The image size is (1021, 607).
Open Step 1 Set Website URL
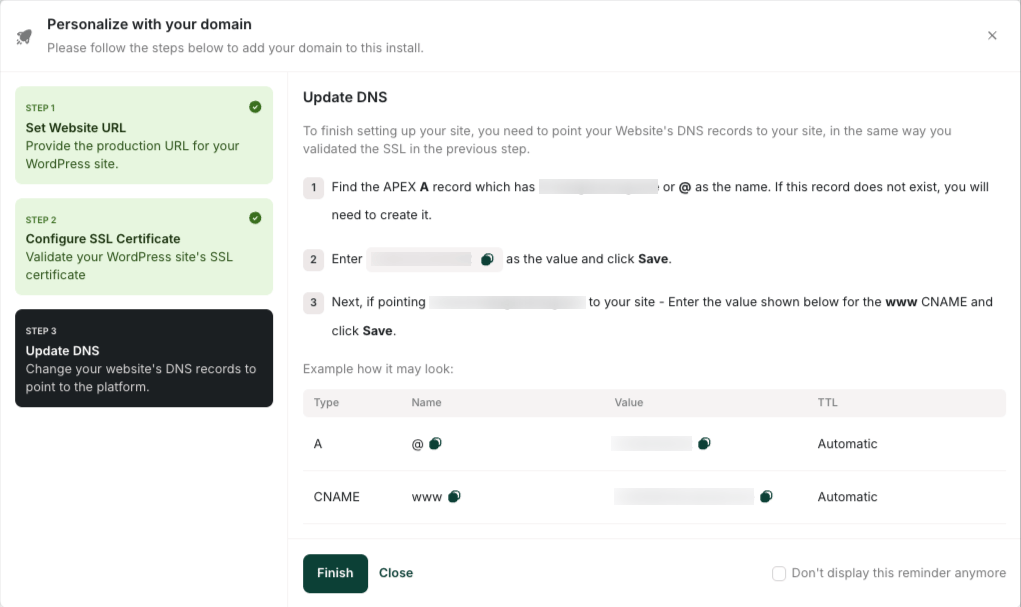pyautogui.click(x=144, y=135)
